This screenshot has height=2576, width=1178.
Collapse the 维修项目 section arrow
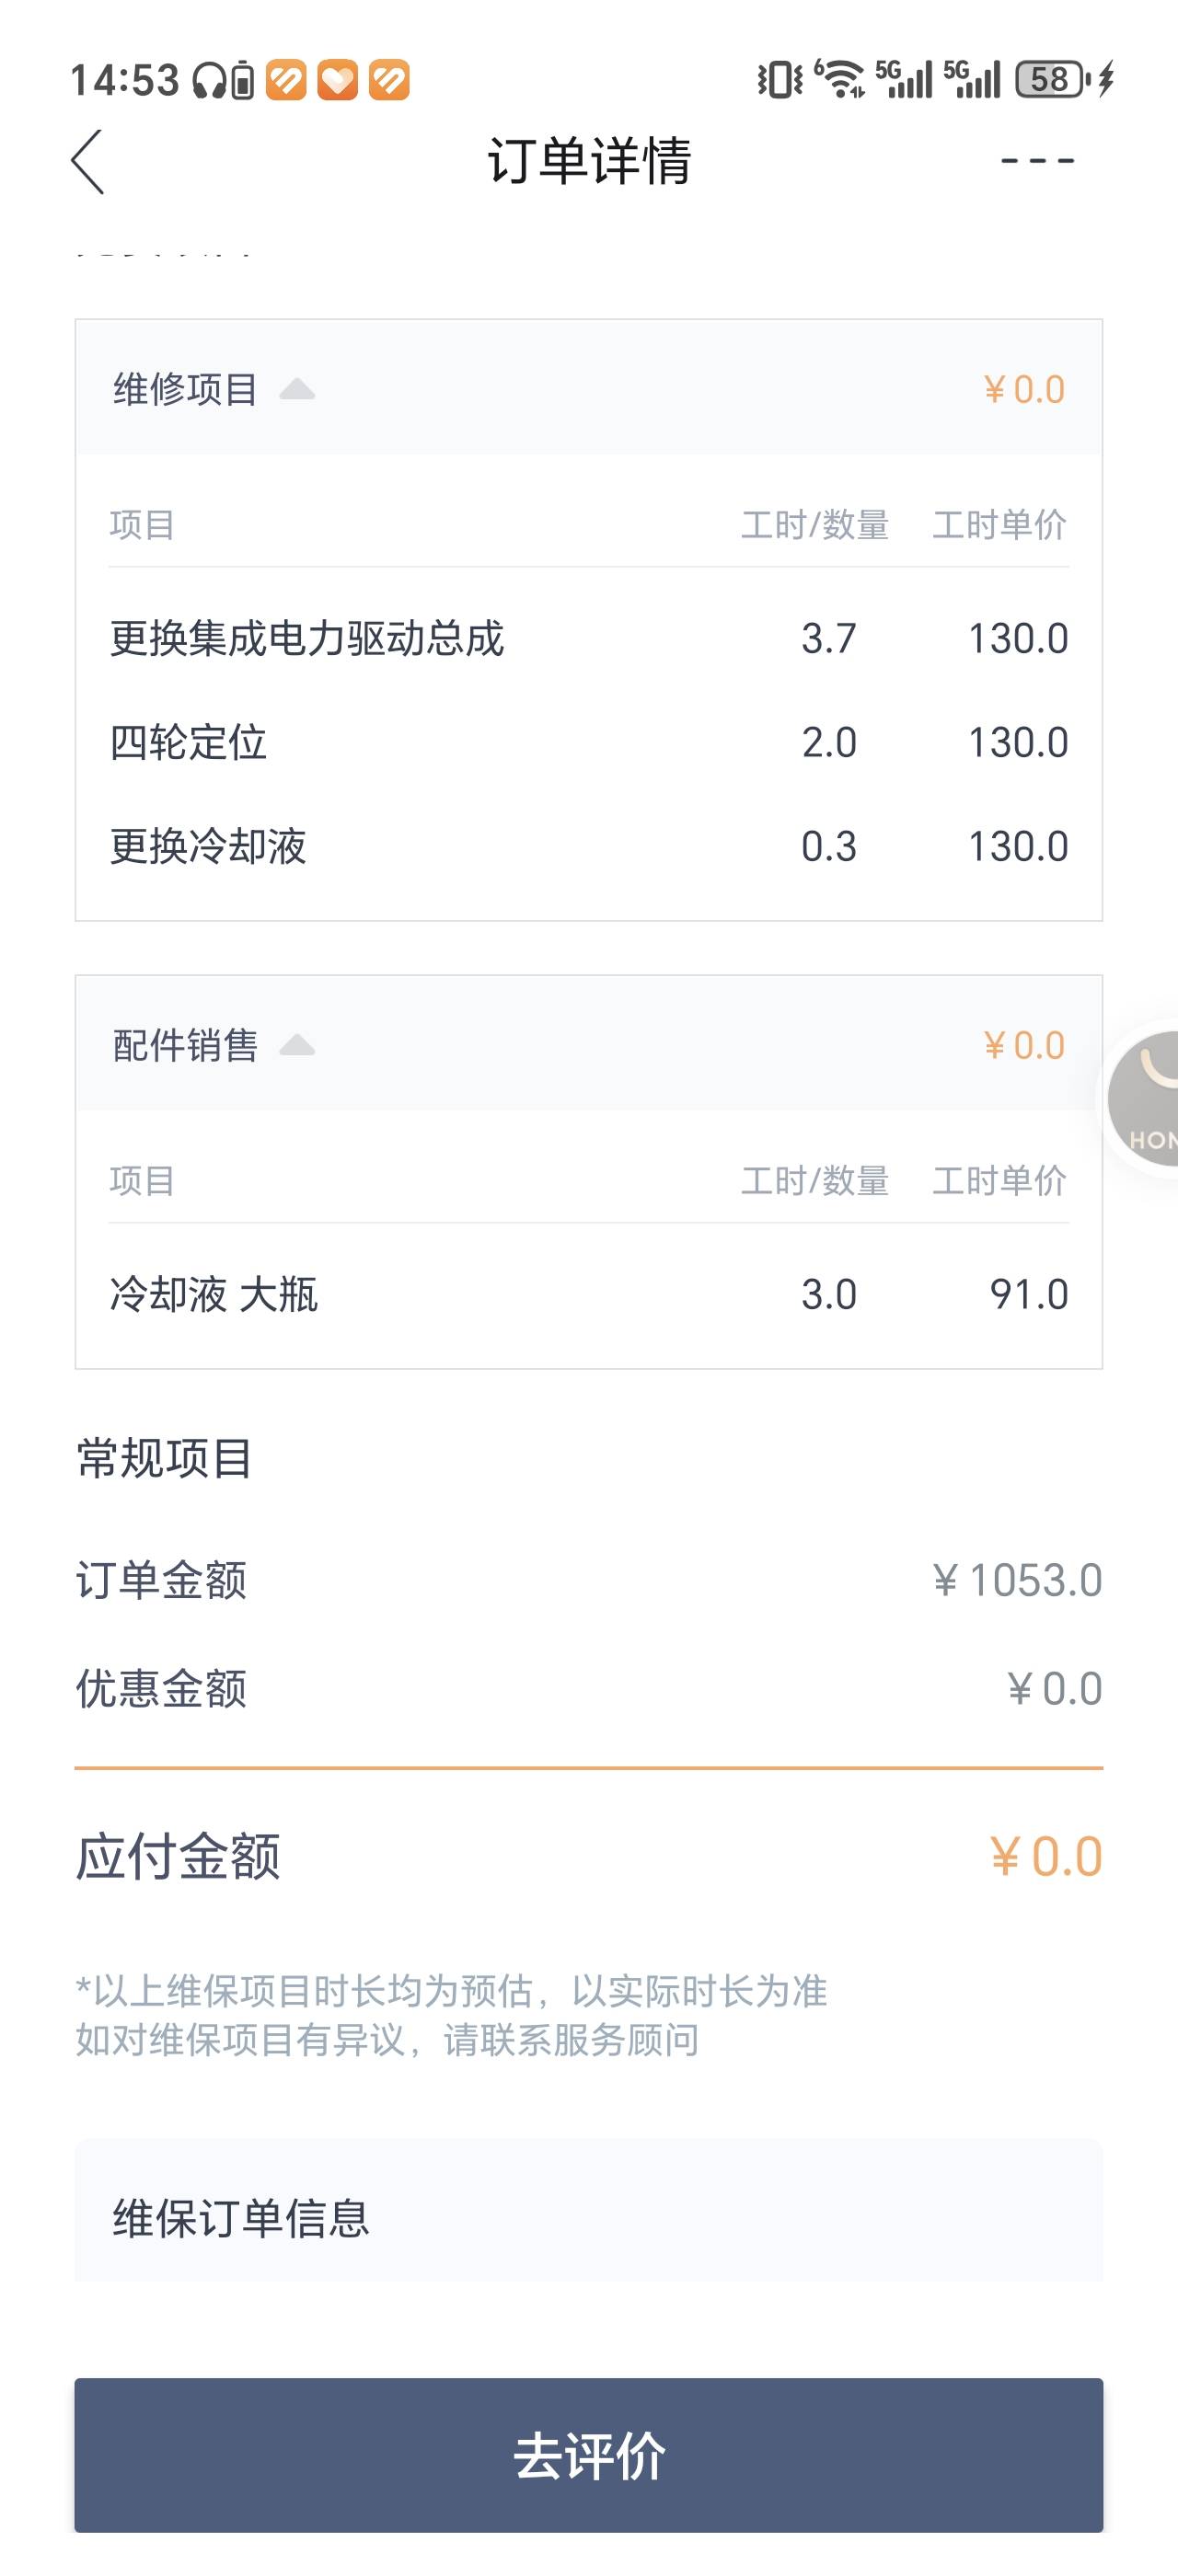[297, 389]
